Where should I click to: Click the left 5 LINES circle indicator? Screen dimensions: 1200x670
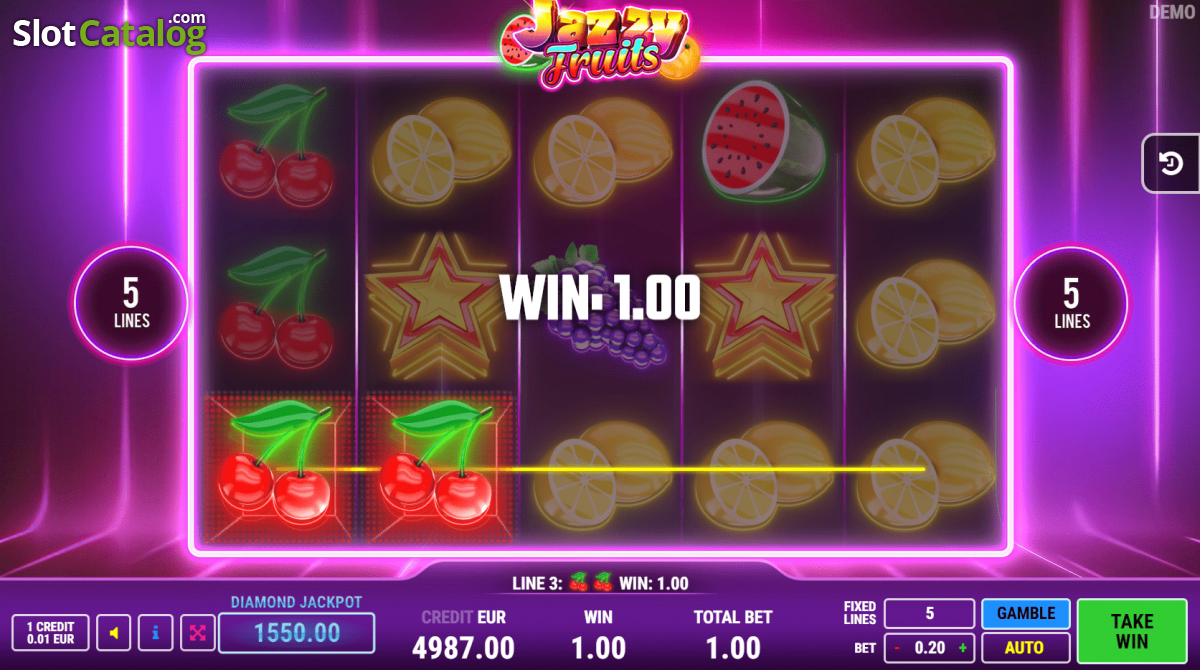tap(131, 302)
